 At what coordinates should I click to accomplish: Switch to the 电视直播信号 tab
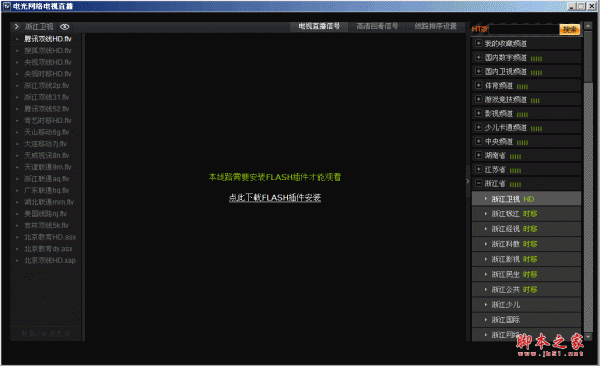319,26
